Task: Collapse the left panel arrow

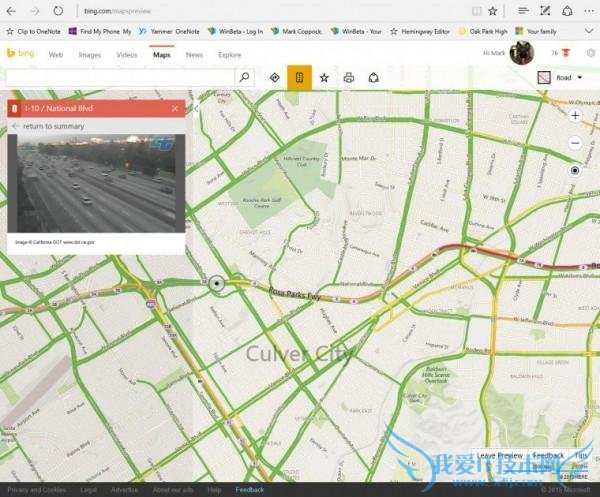Action: tap(196, 109)
